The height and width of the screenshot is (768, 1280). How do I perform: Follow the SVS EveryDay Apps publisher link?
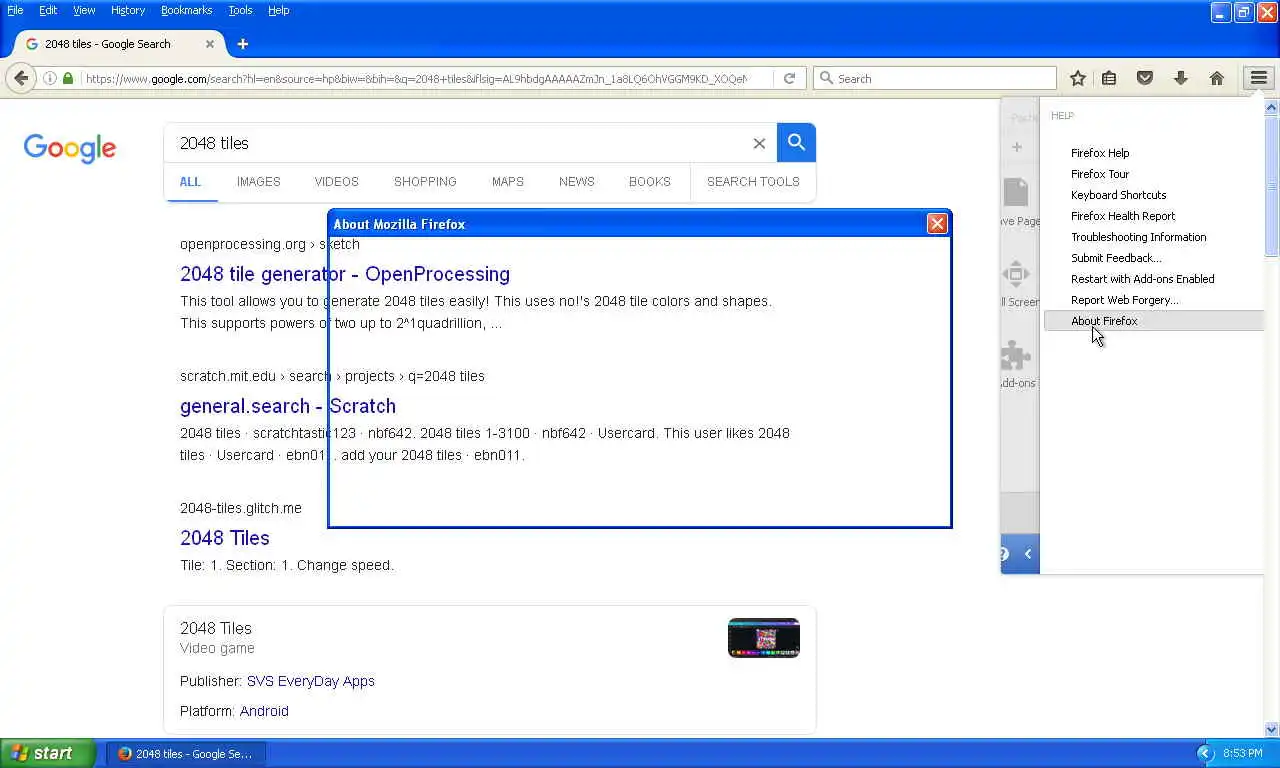click(311, 681)
